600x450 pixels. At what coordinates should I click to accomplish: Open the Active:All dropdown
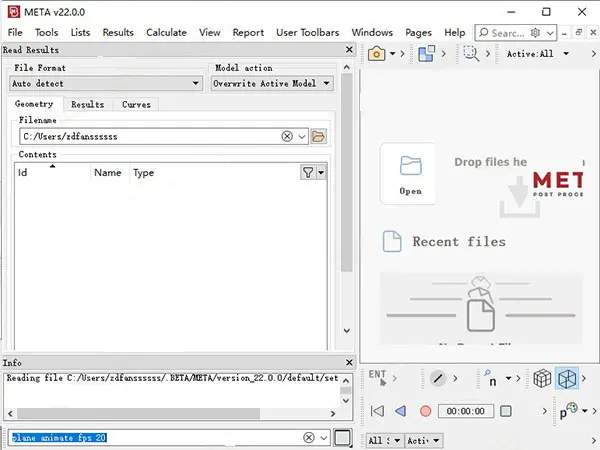click(538, 54)
